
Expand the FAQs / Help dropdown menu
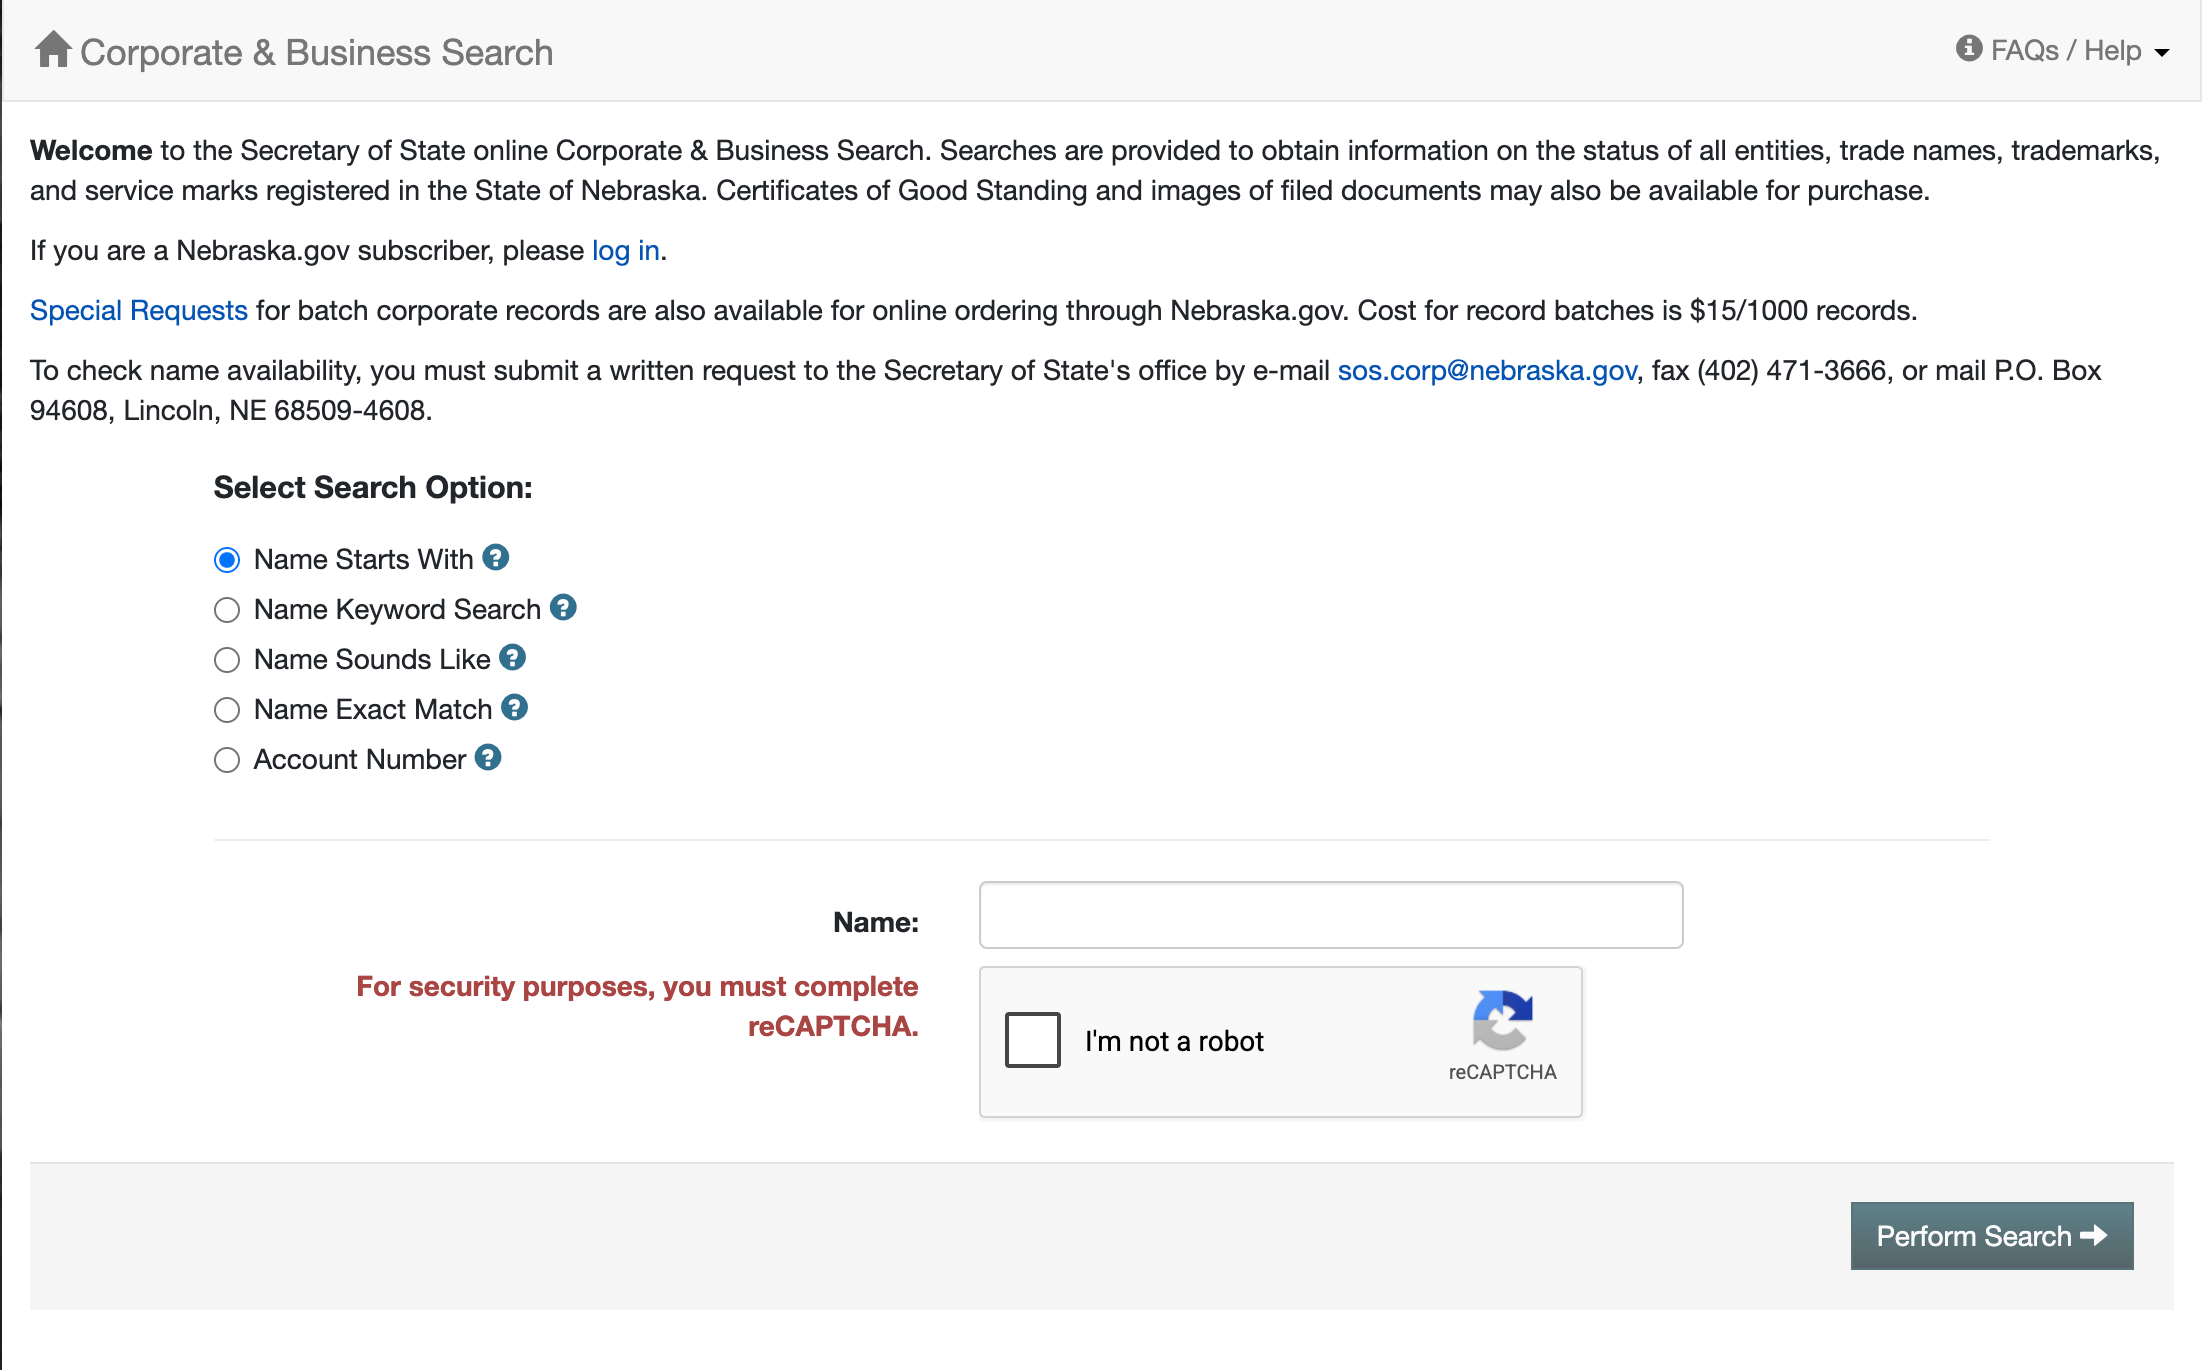[x=2062, y=50]
